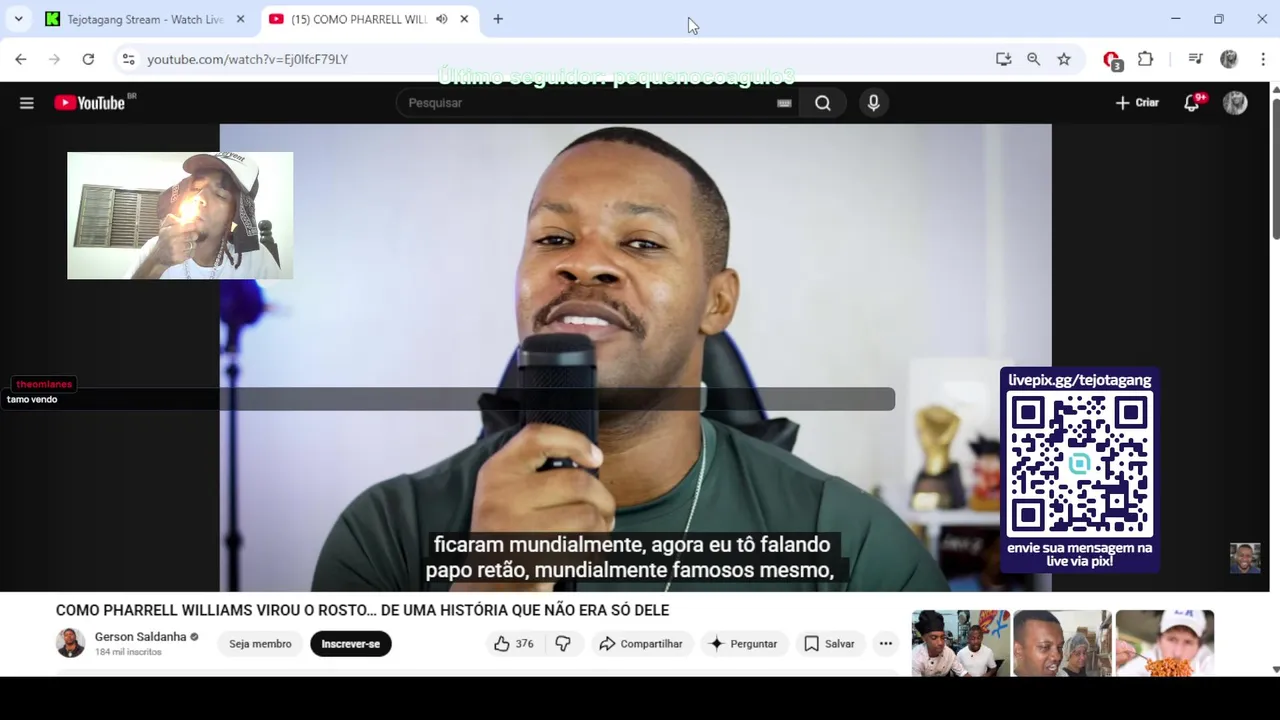Open the YouTube account avatar menu

(x=1236, y=103)
